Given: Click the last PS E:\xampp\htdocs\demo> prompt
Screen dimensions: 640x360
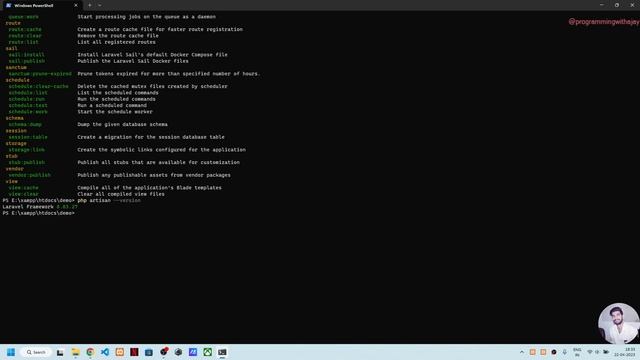Looking at the screenshot, I should 38,213.
